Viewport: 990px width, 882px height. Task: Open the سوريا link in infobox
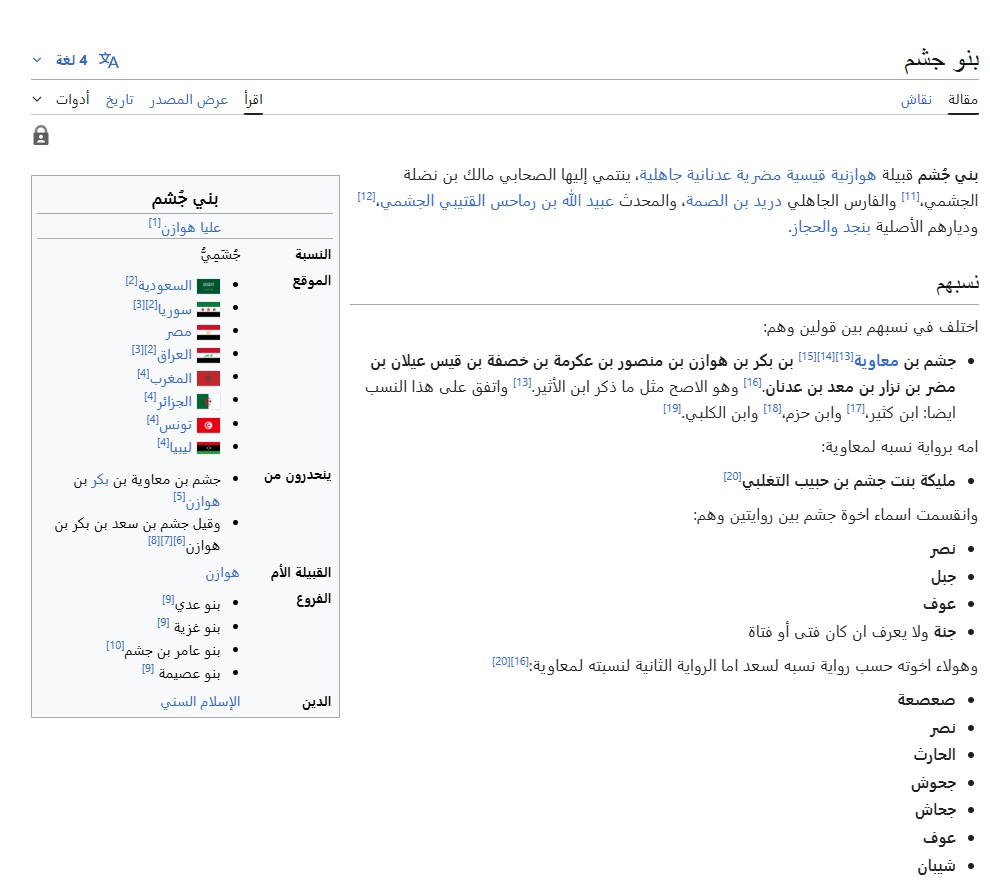(175, 309)
